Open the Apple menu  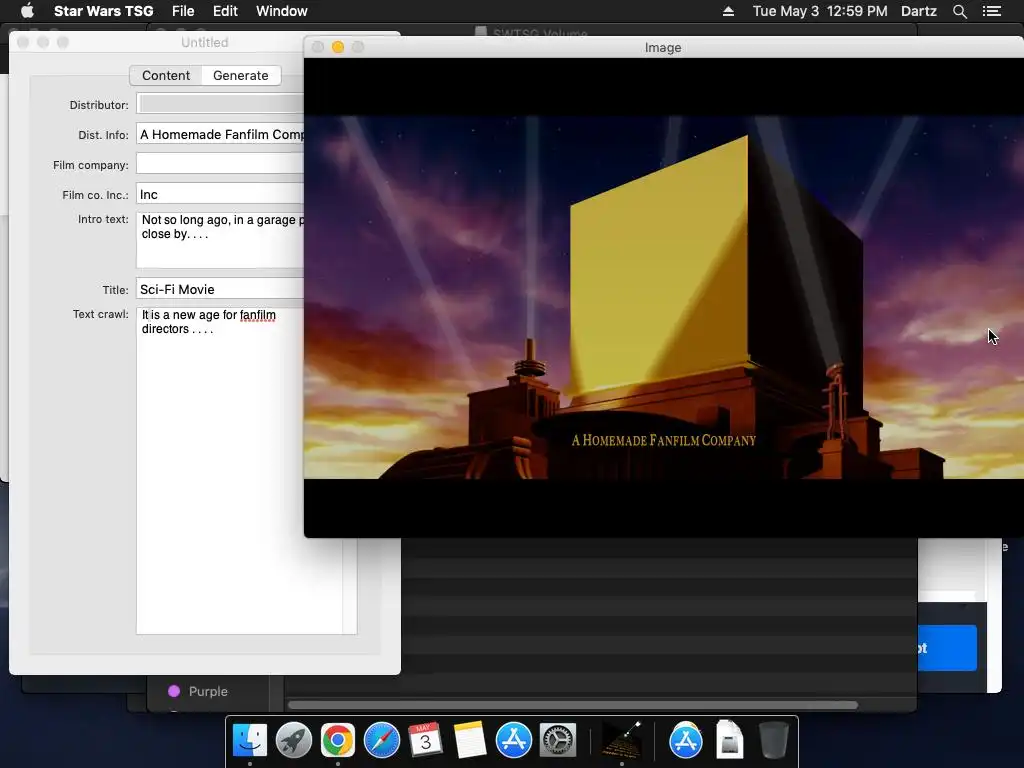pyautogui.click(x=27, y=11)
